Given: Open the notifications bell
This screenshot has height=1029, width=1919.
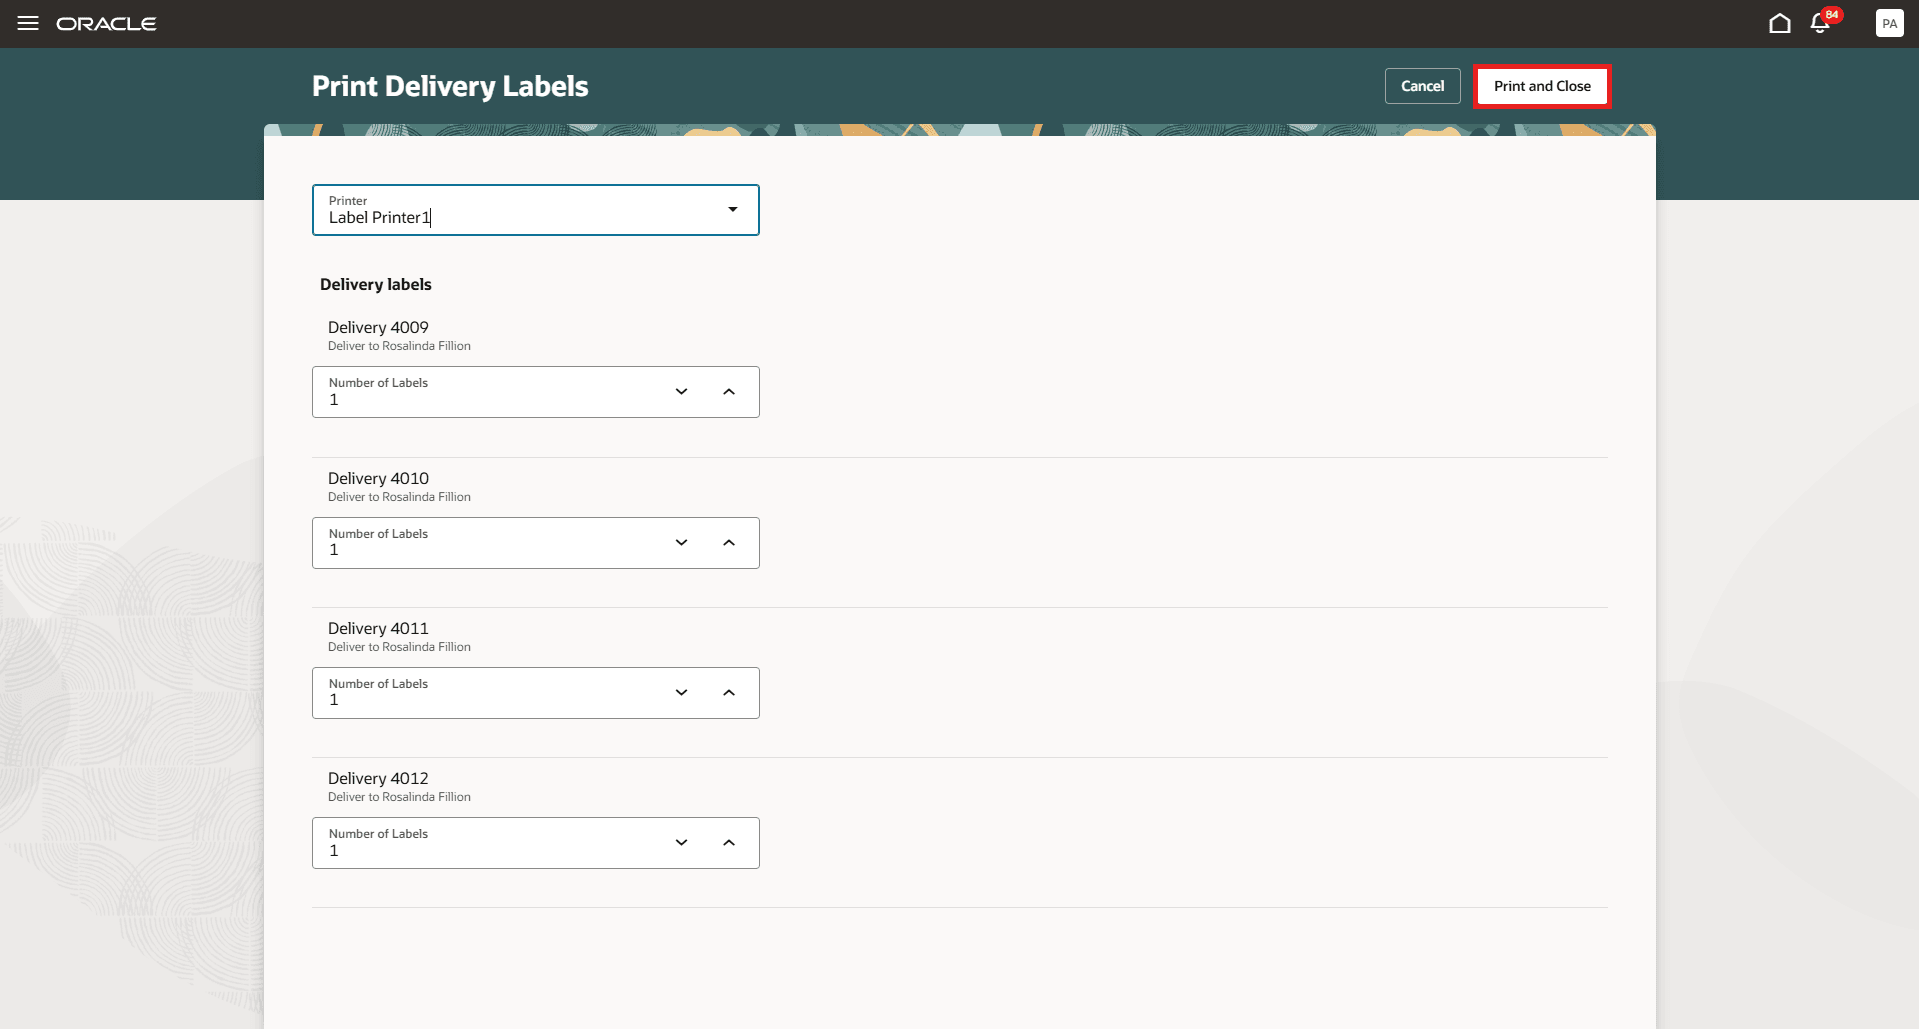Looking at the screenshot, I should click(1820, 23).
